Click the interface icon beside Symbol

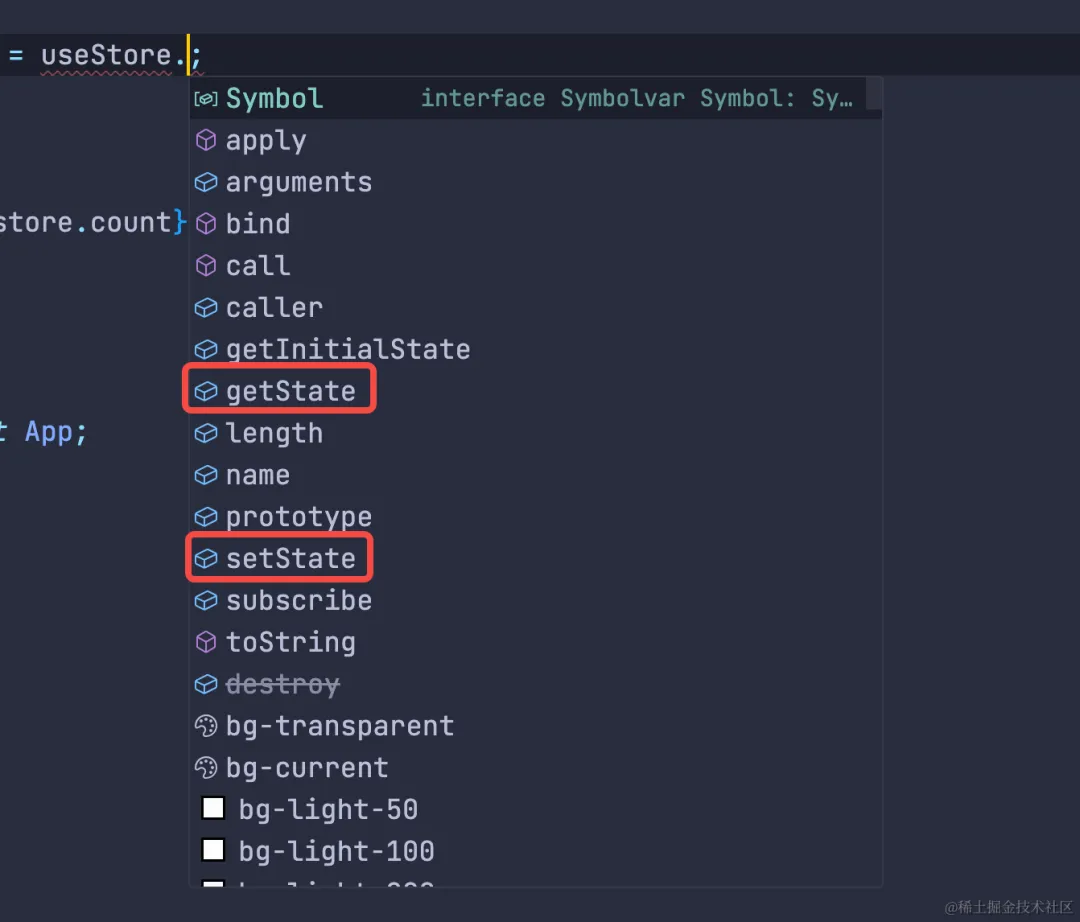pyautogui.click(x=205, y=99)
